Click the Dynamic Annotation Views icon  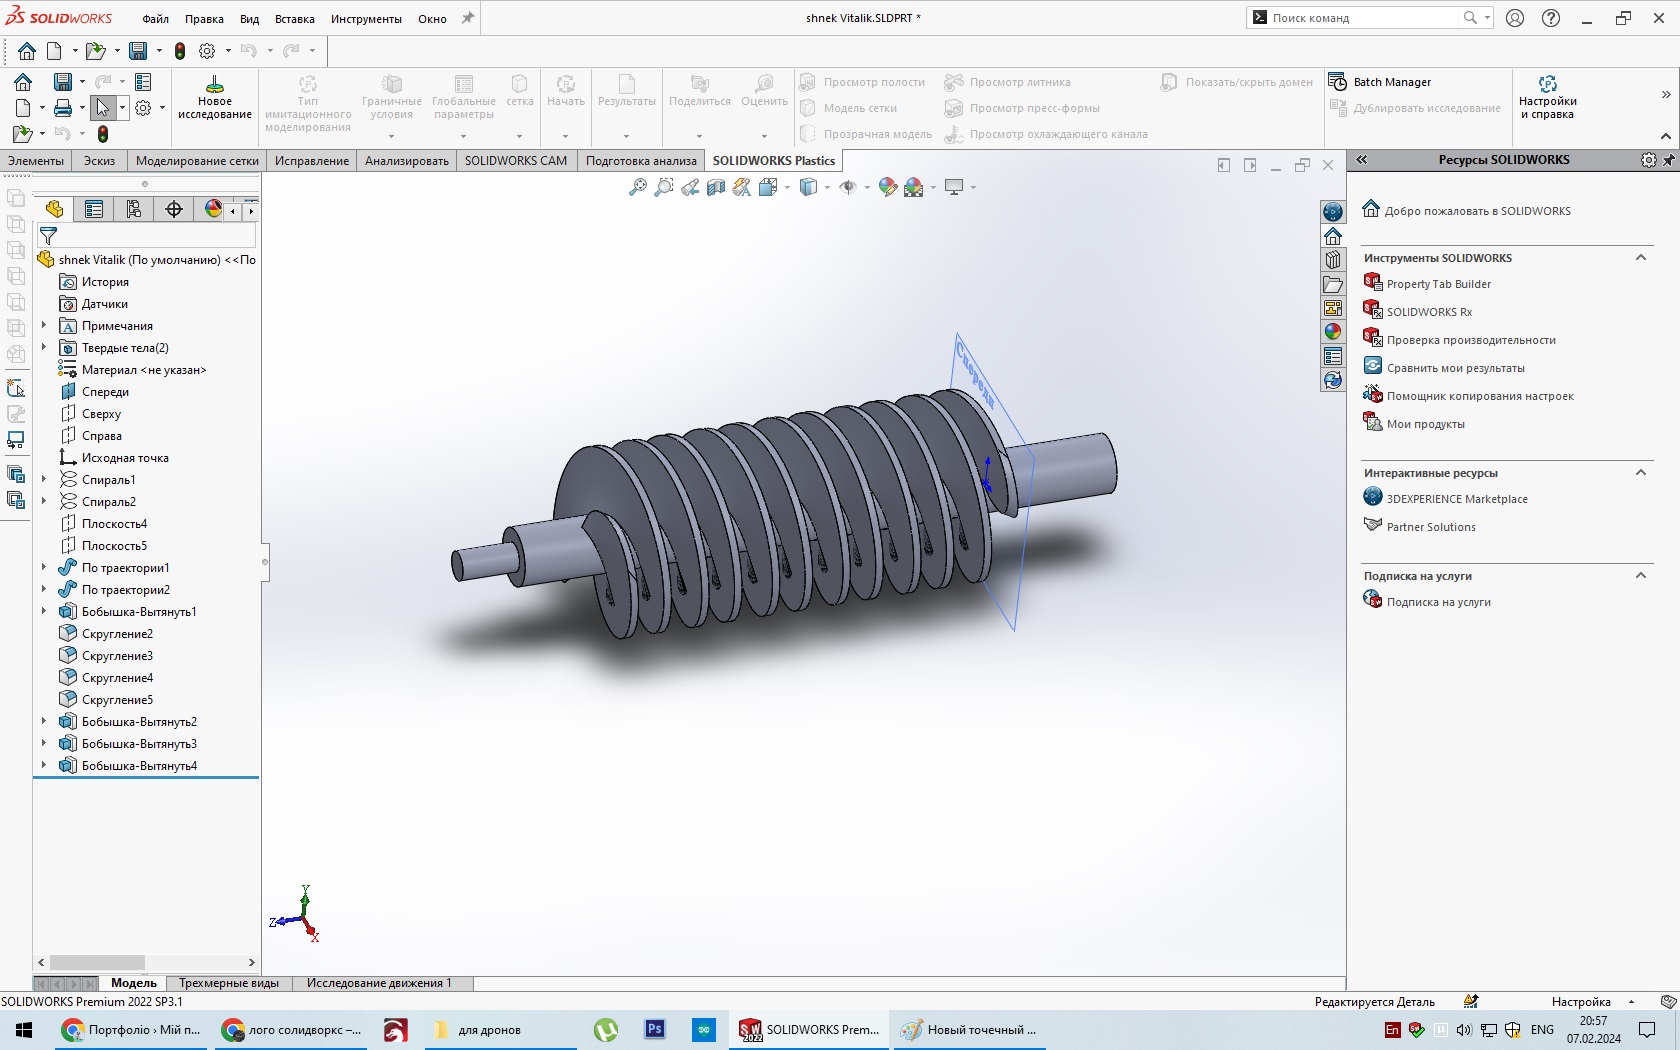742,187
